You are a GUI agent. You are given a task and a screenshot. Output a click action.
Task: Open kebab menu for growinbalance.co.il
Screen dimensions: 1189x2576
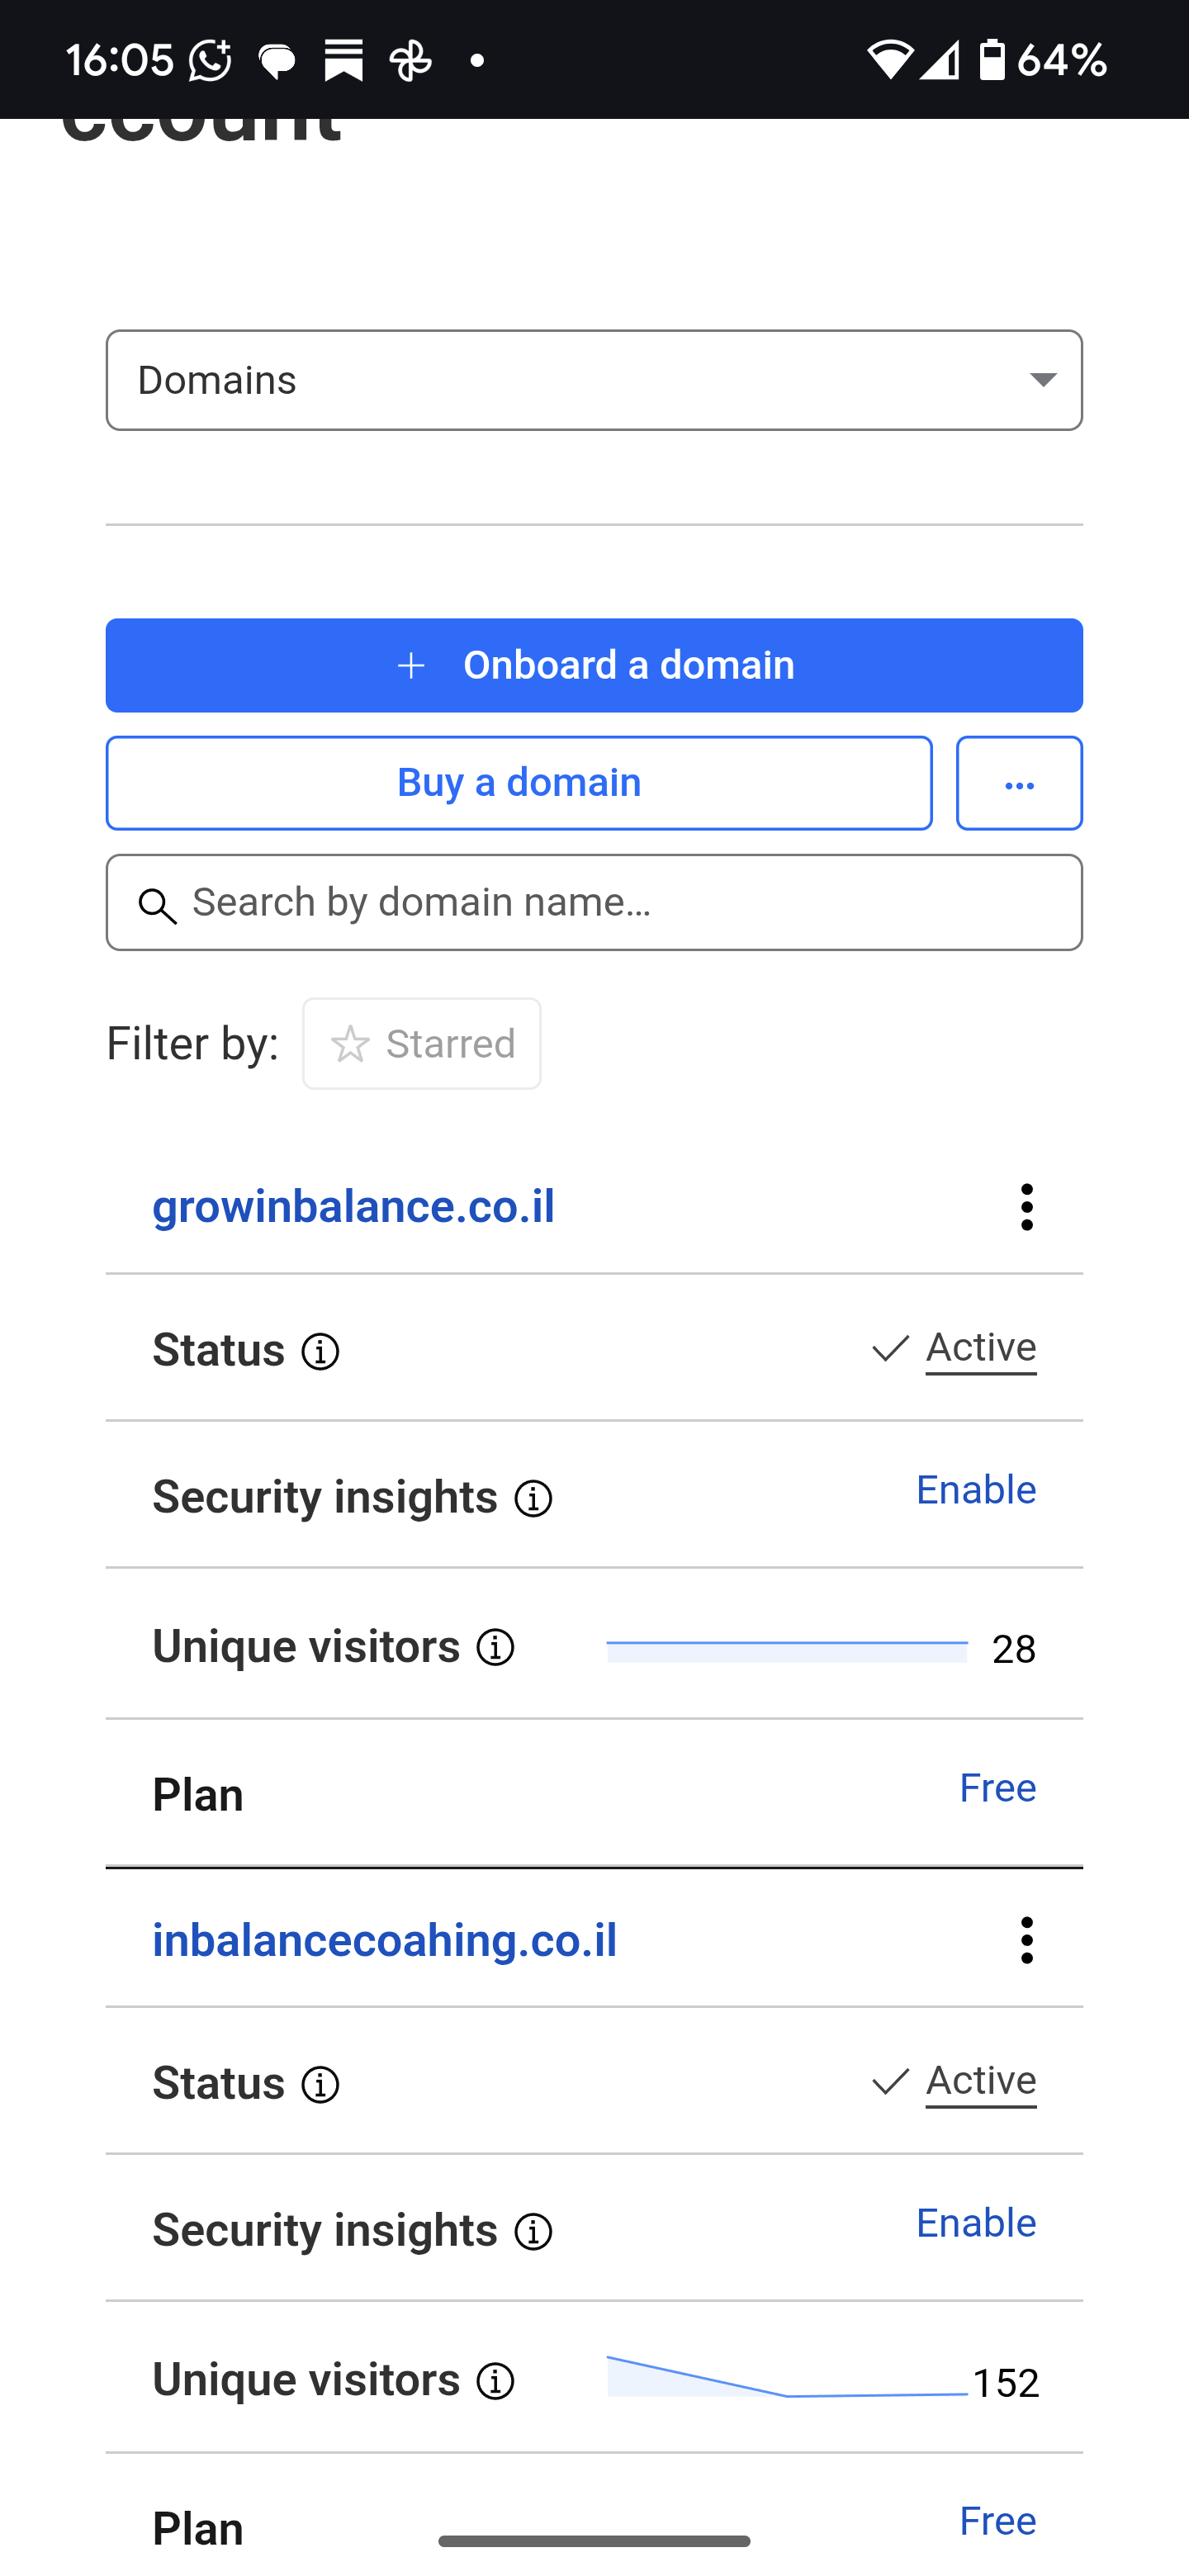(x=1026, y=1207)
